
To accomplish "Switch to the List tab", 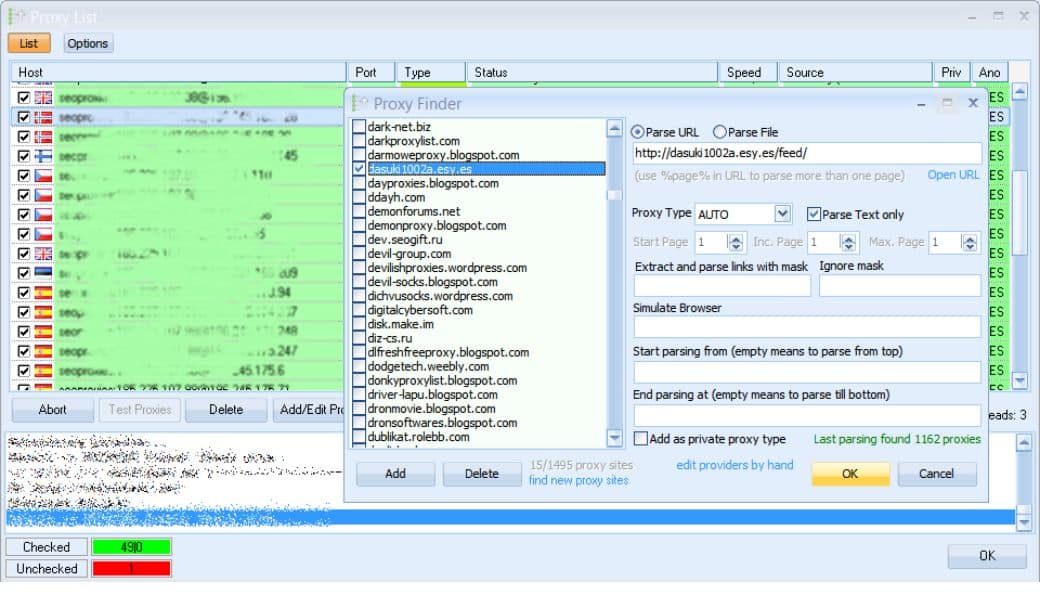I will pyautogui.click(x=29, y=43).
